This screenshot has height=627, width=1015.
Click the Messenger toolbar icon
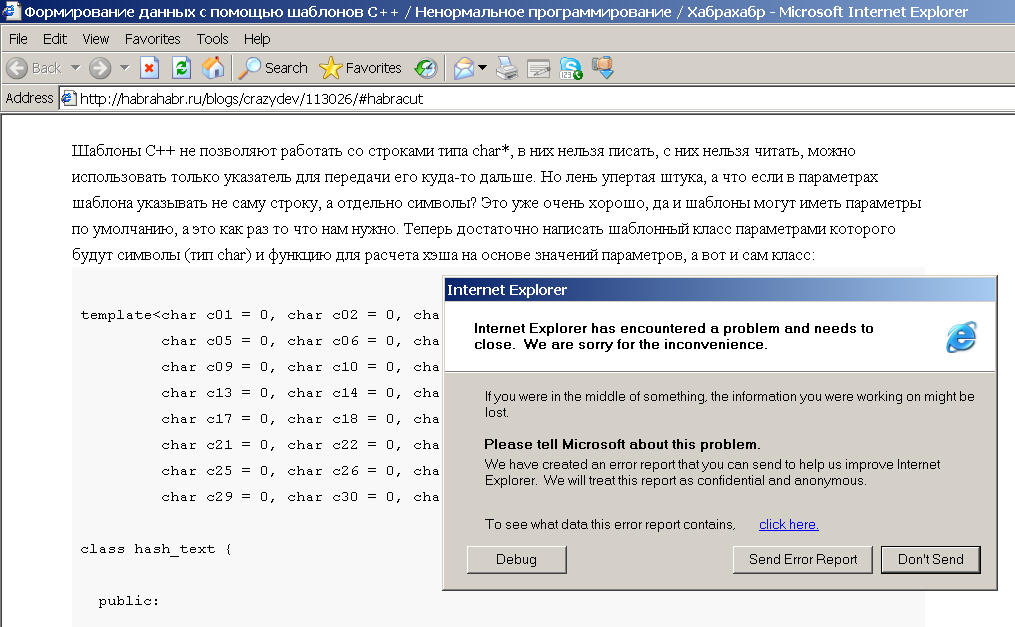pos(603,68)
